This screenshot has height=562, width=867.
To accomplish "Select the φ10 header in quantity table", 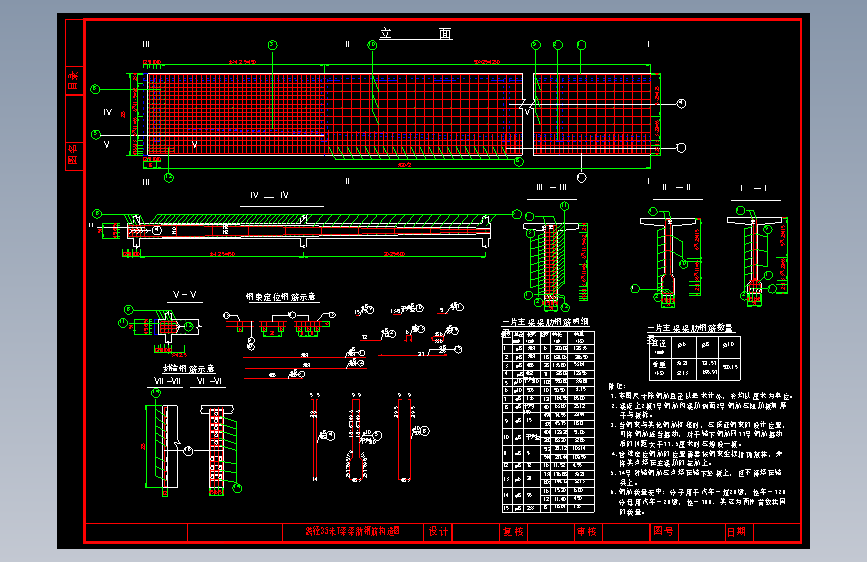I will [729, 345].
